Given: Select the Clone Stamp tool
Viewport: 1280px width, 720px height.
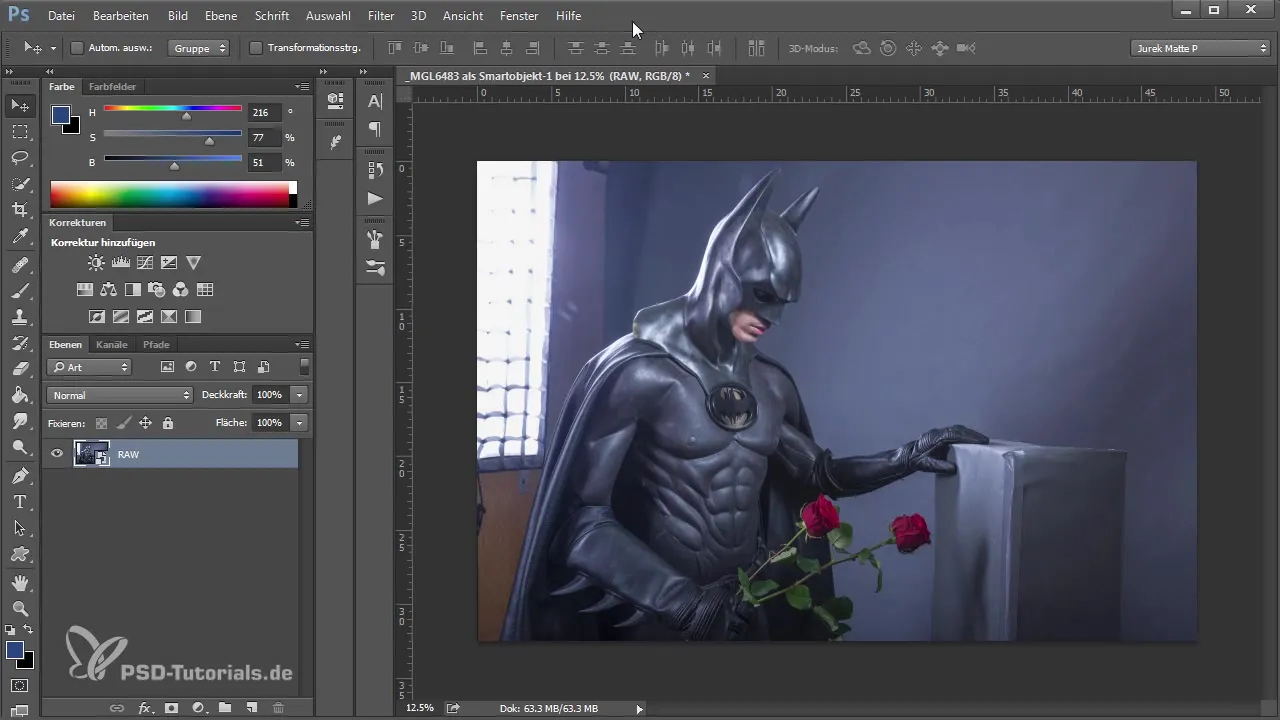Looking at the screenshot, I should click(x=20, y=317).
